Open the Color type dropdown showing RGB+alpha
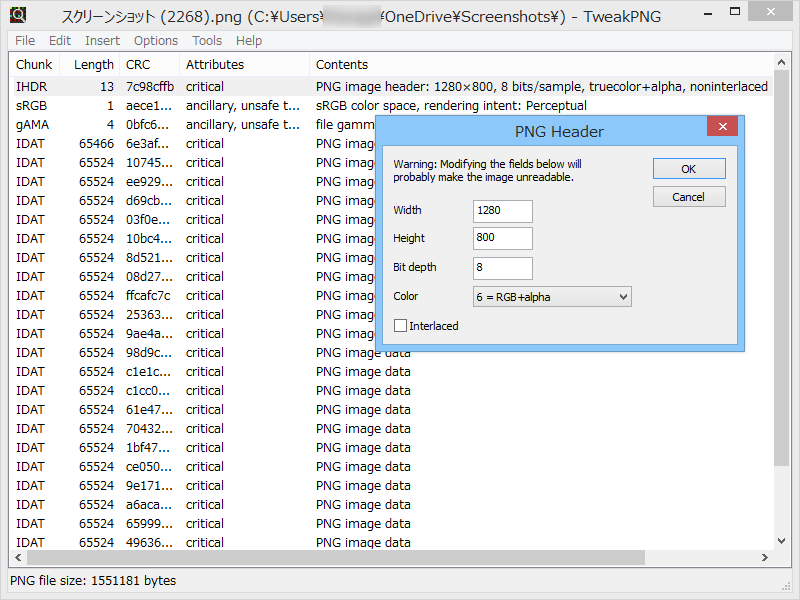This screenshot has width=800, height=600. tap(552, 296)
